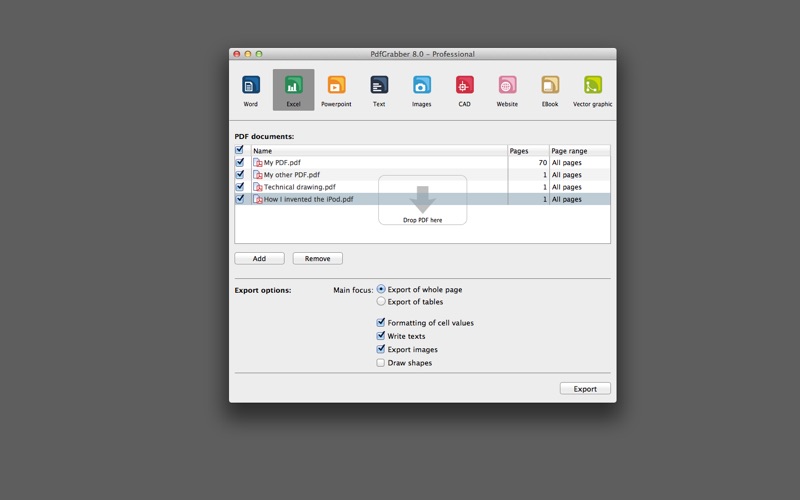
Task: Select the Excel export format icon
Action: click(x=293, y=85)
